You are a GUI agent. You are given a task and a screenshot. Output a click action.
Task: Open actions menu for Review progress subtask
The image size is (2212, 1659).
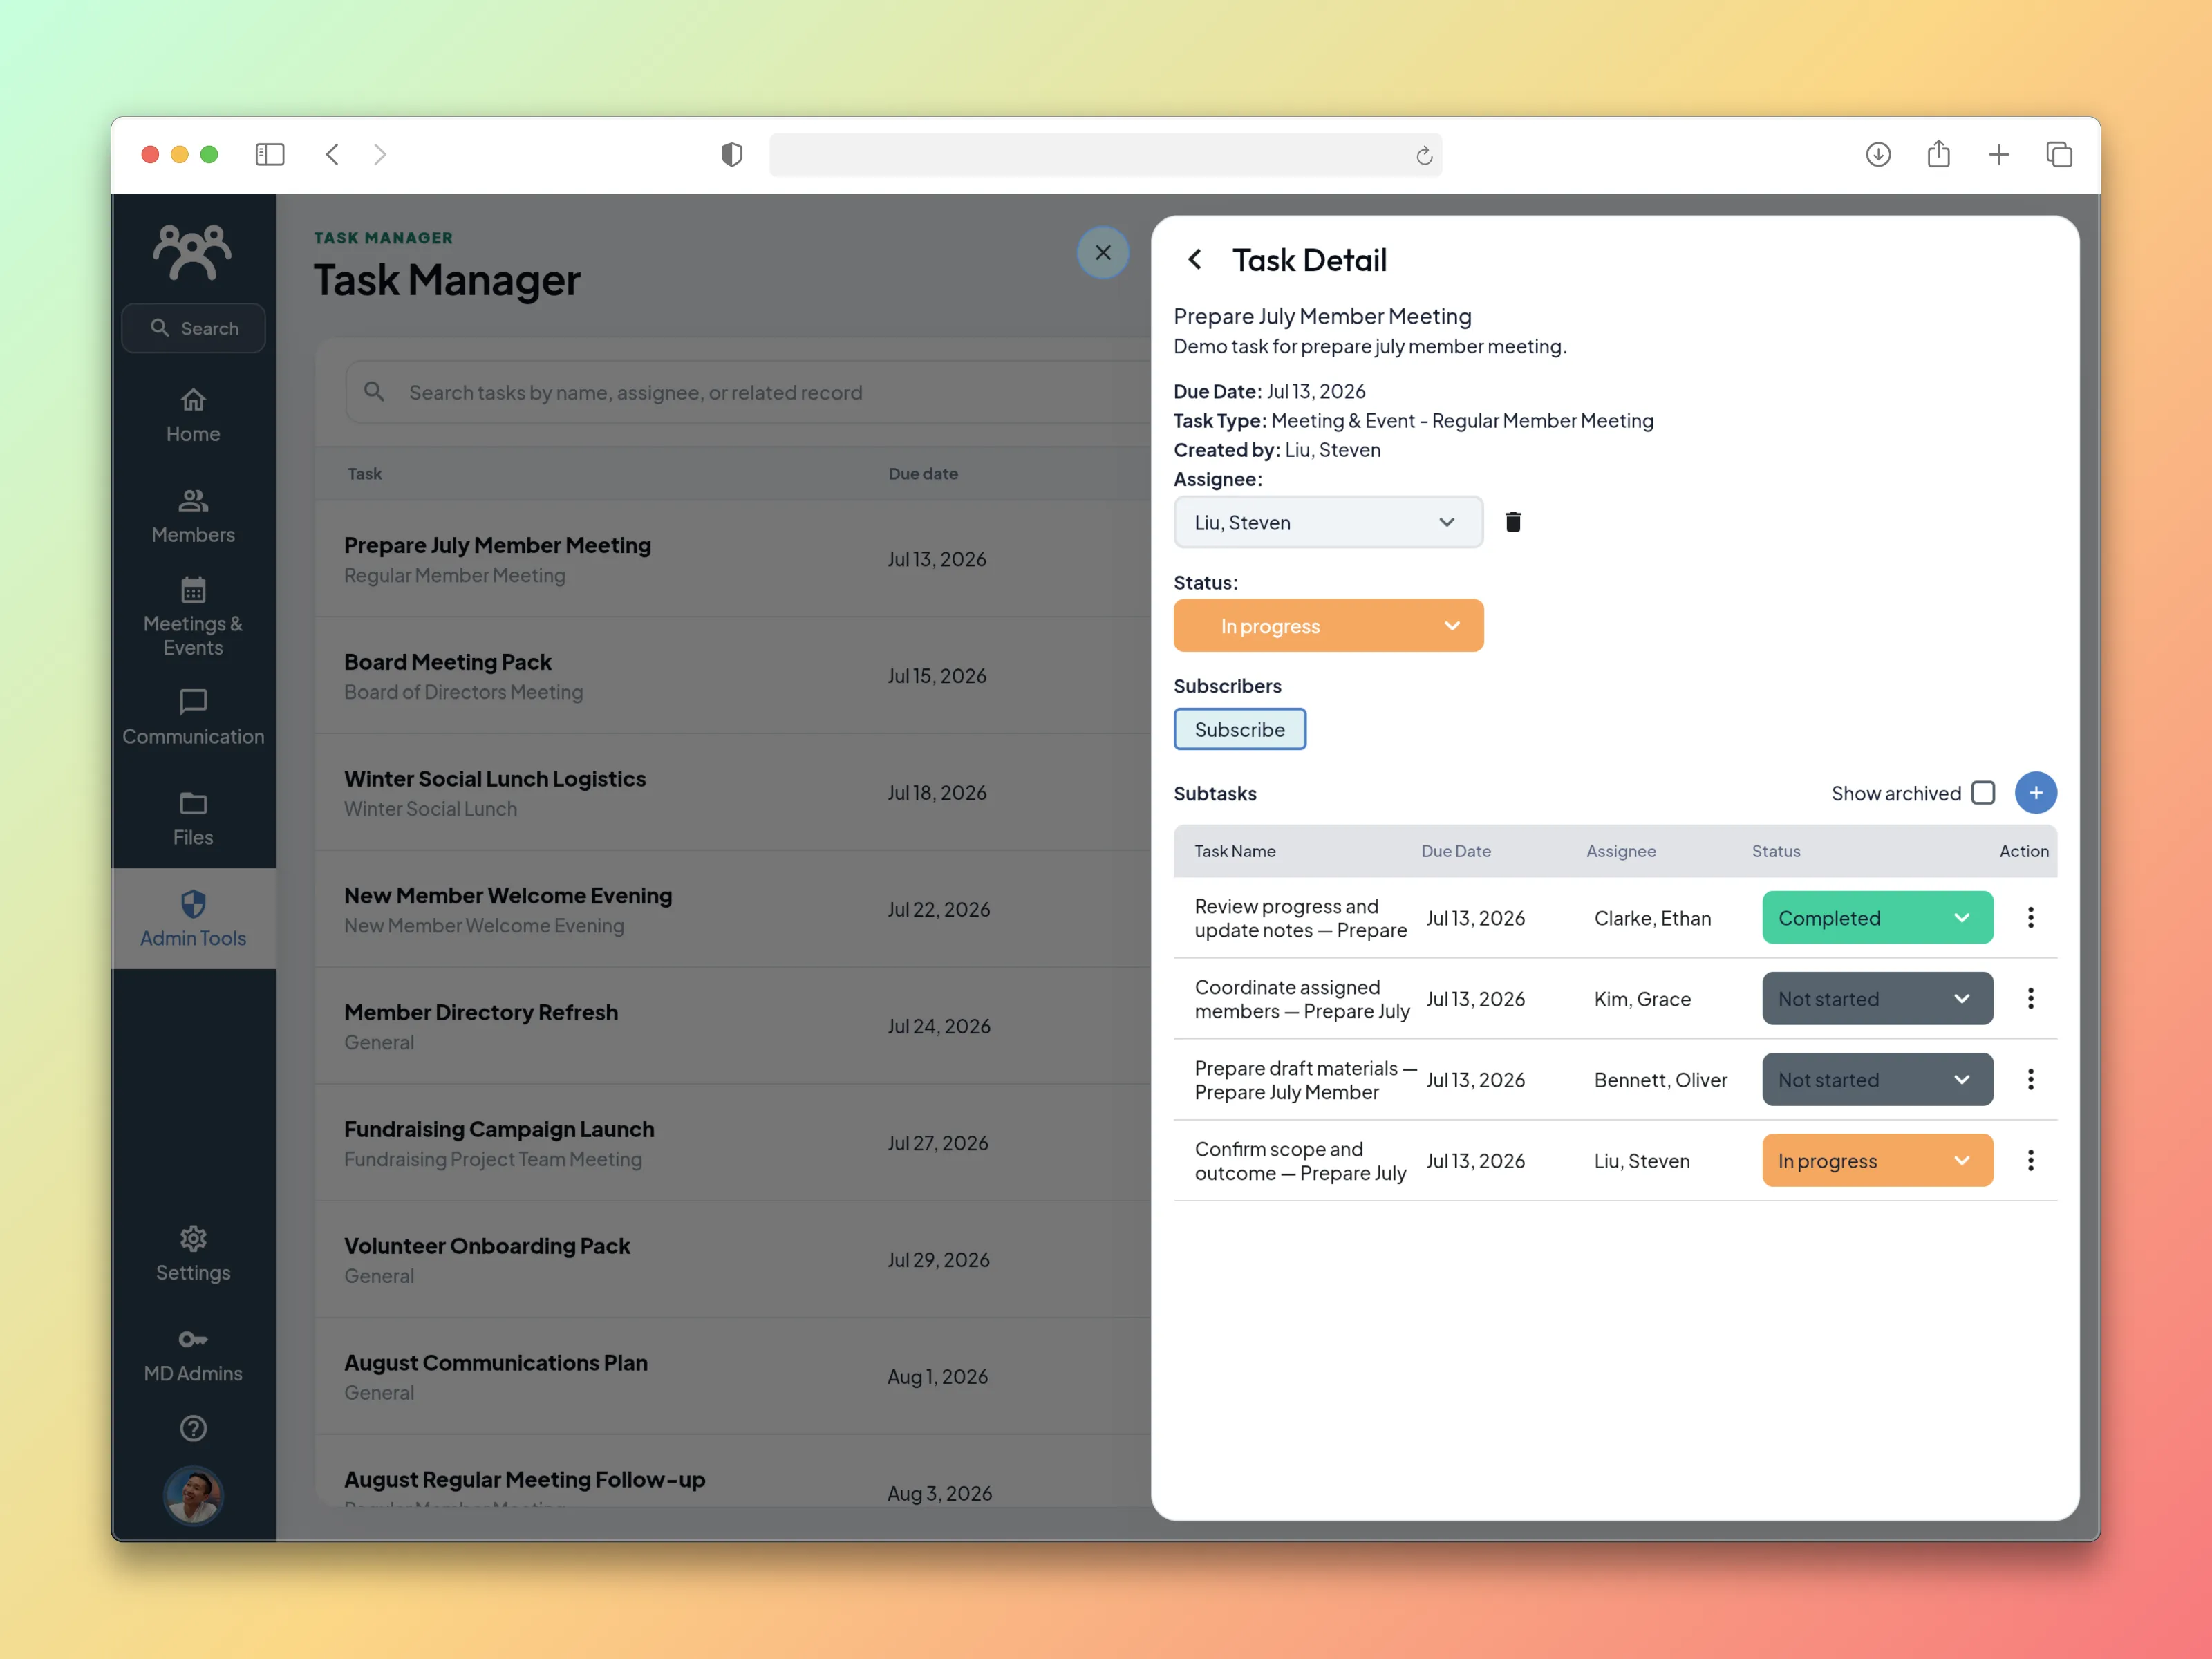[x=2030, y=917]
